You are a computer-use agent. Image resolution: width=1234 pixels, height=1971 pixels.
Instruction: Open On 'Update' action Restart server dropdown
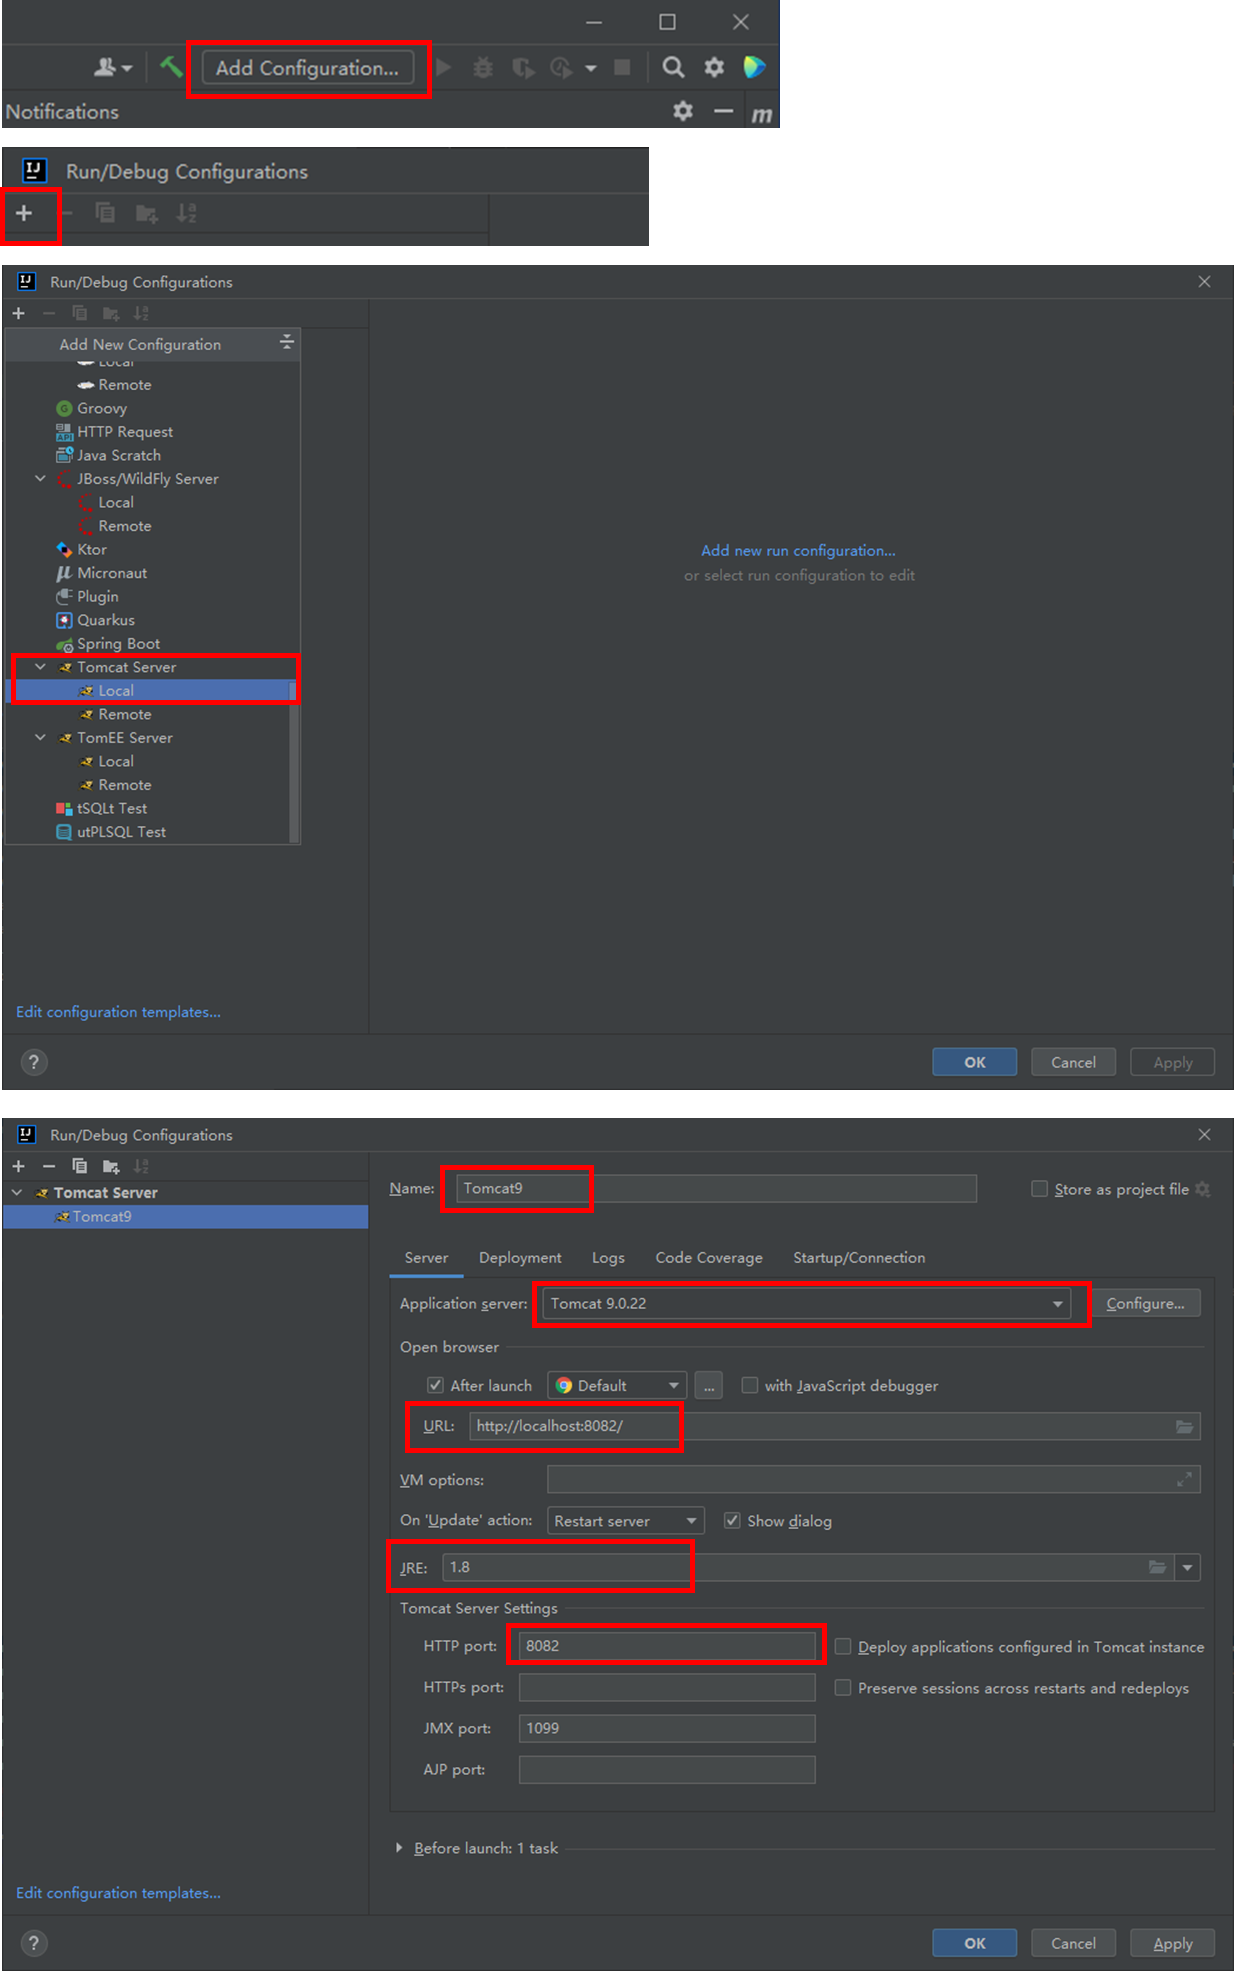pos(626,1520)
